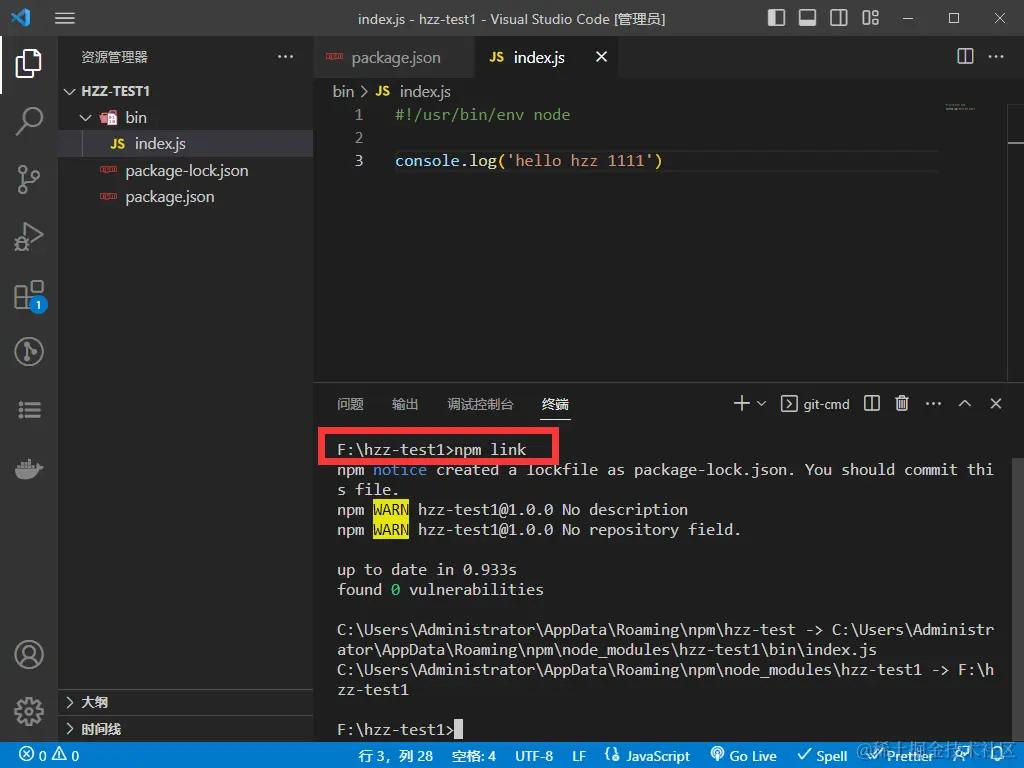Go to line via 行 3, 列 28
The image size is (1024, 768).
click(395, 756)
